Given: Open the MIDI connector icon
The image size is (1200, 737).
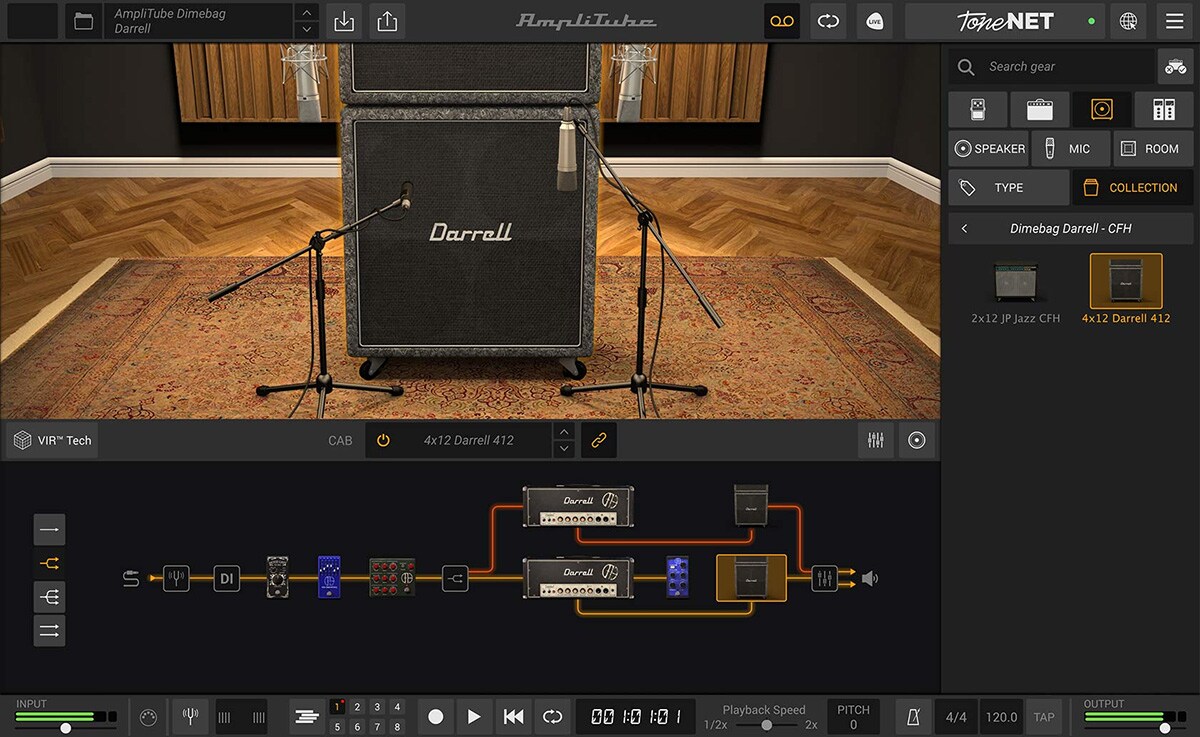Looking at the screenshot, I should [147, 717].
